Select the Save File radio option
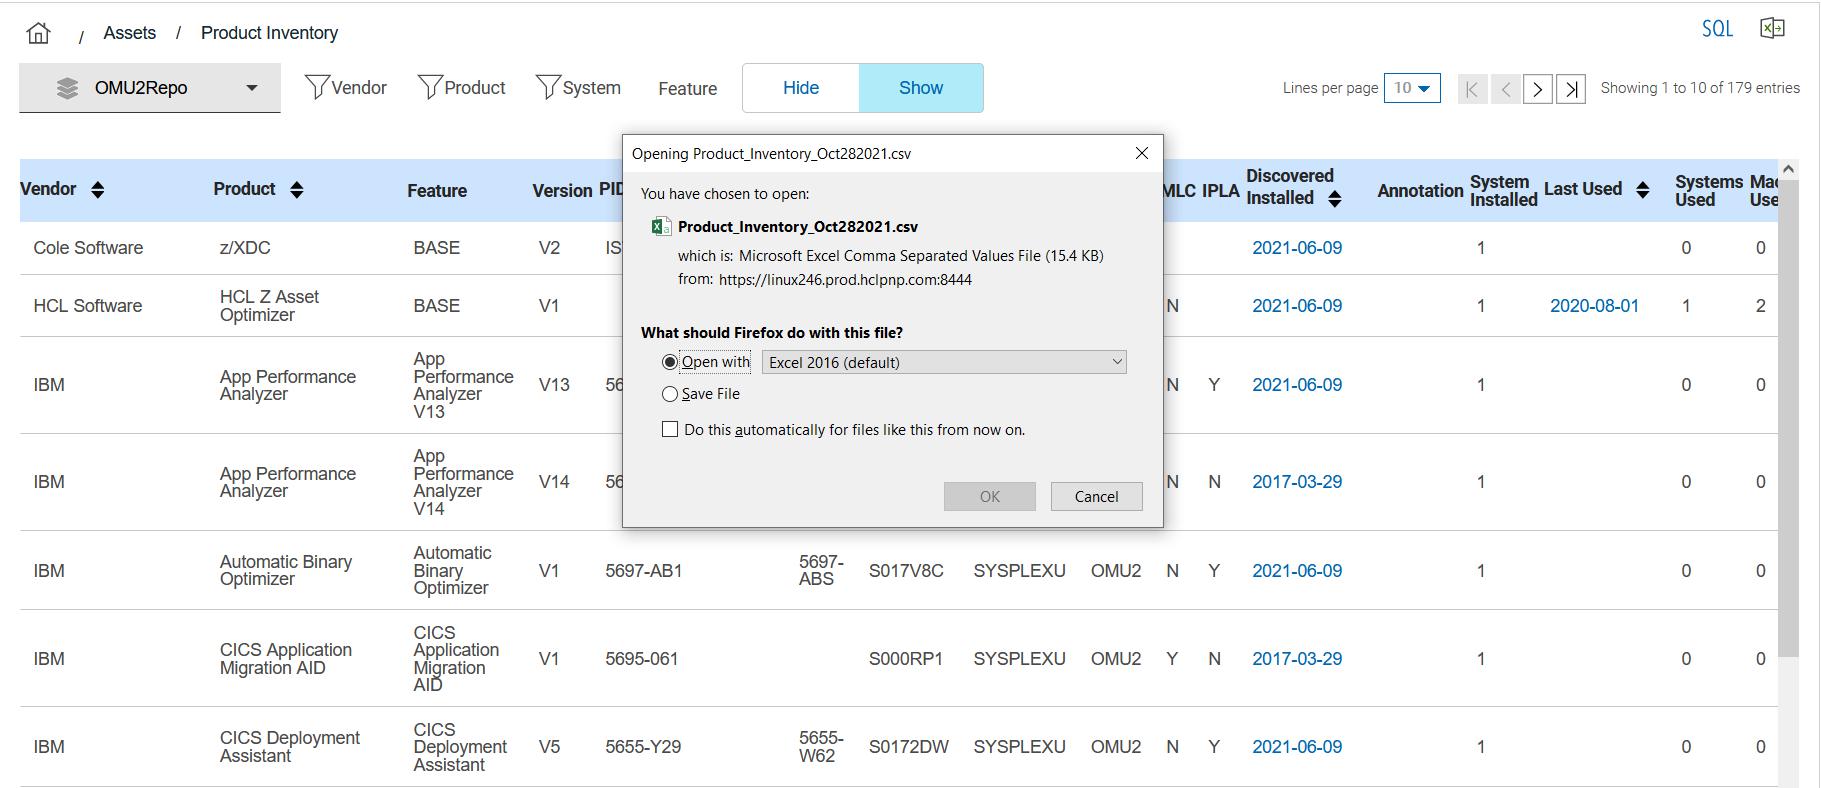This screenshot has height=788, width=1821. [670, 394]
